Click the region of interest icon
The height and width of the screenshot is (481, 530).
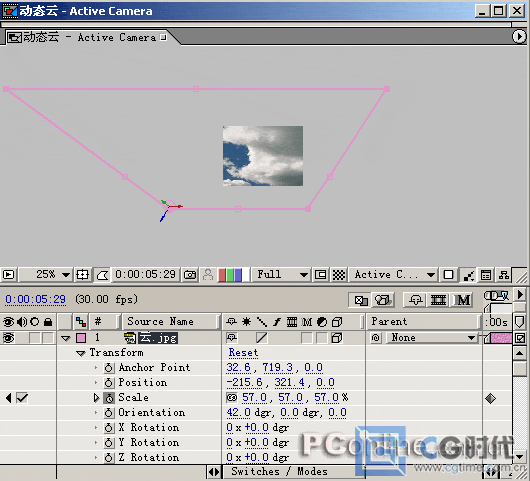pos(320,274)
